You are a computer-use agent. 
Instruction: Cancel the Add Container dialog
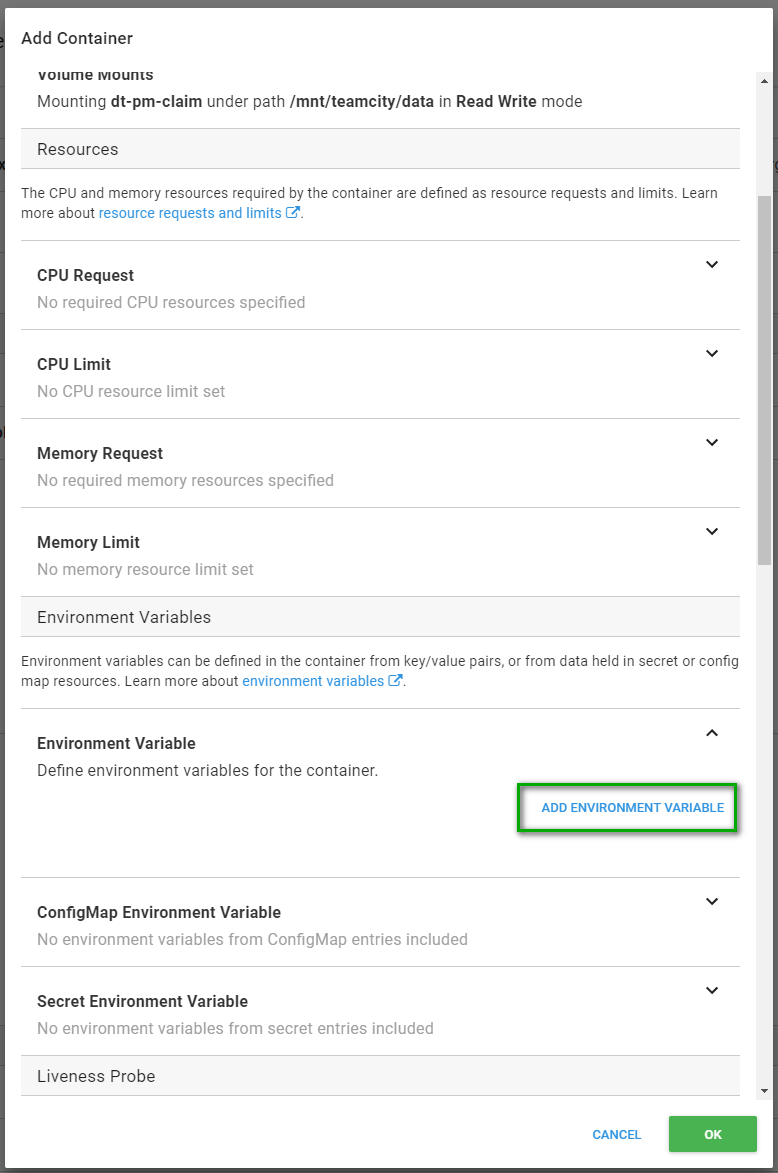coord(617,1134)
